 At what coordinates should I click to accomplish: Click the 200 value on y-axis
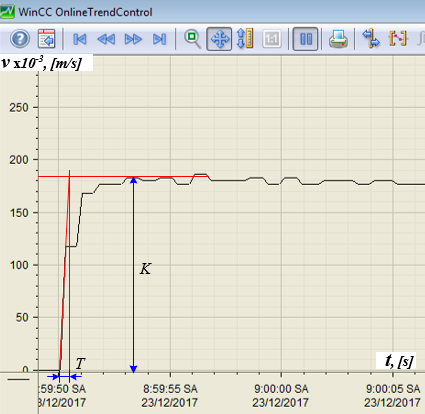tap(19, 160)
